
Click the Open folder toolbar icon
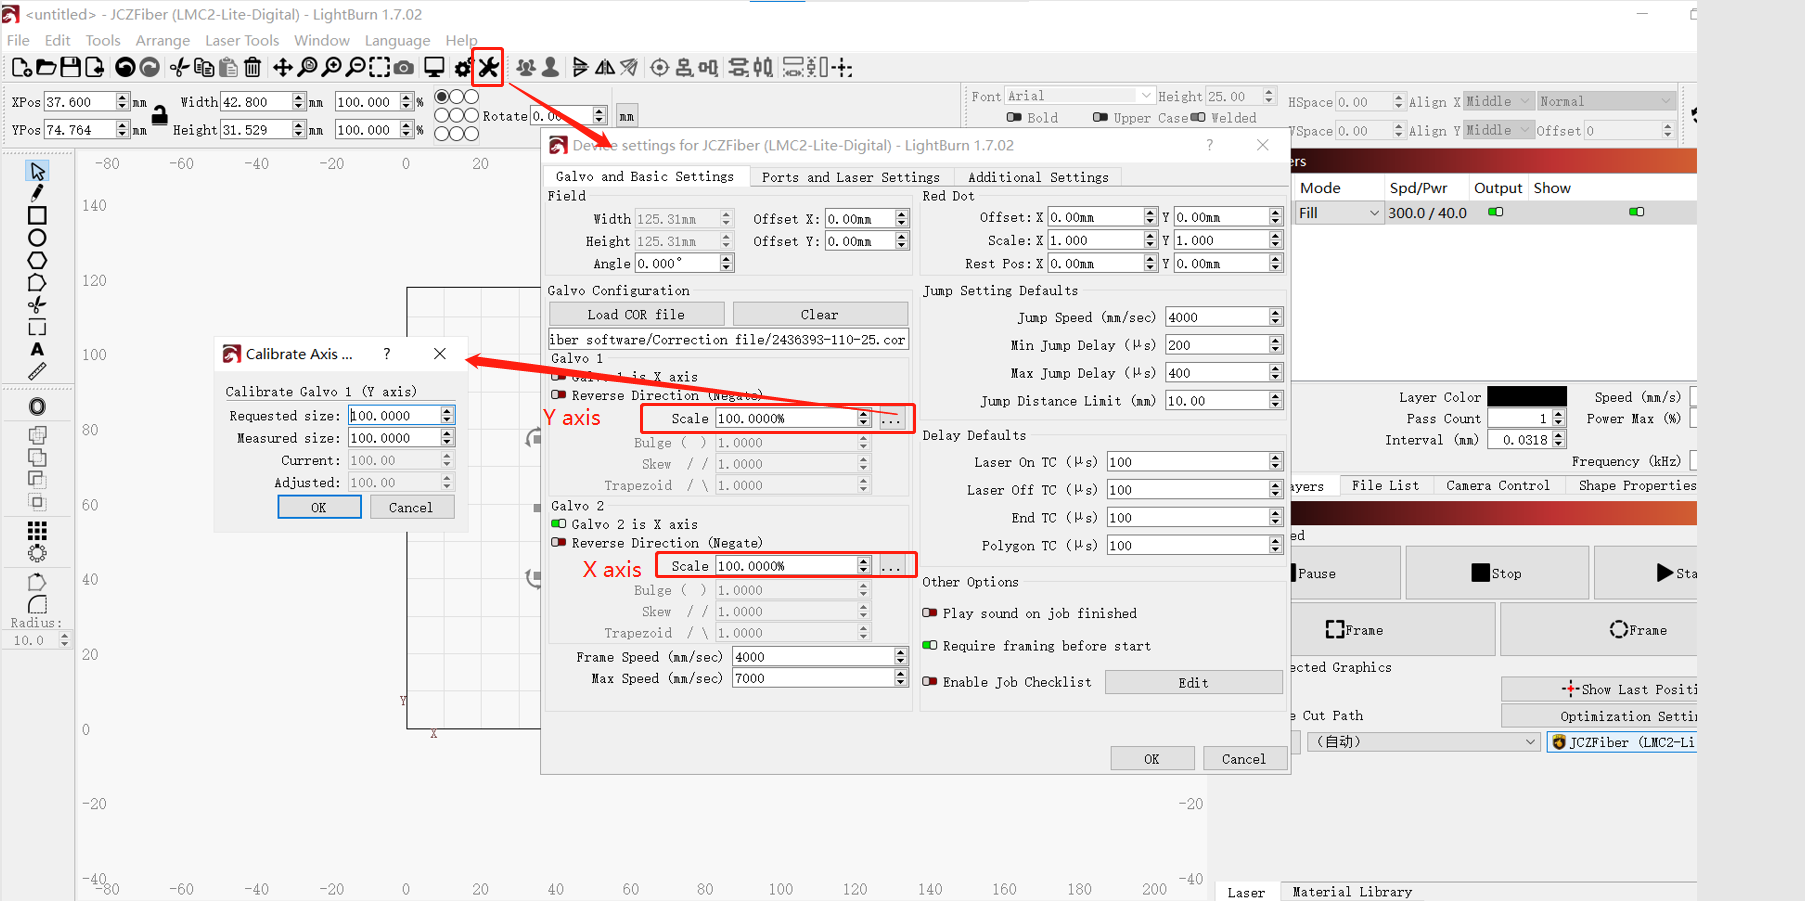pos(46,68)
